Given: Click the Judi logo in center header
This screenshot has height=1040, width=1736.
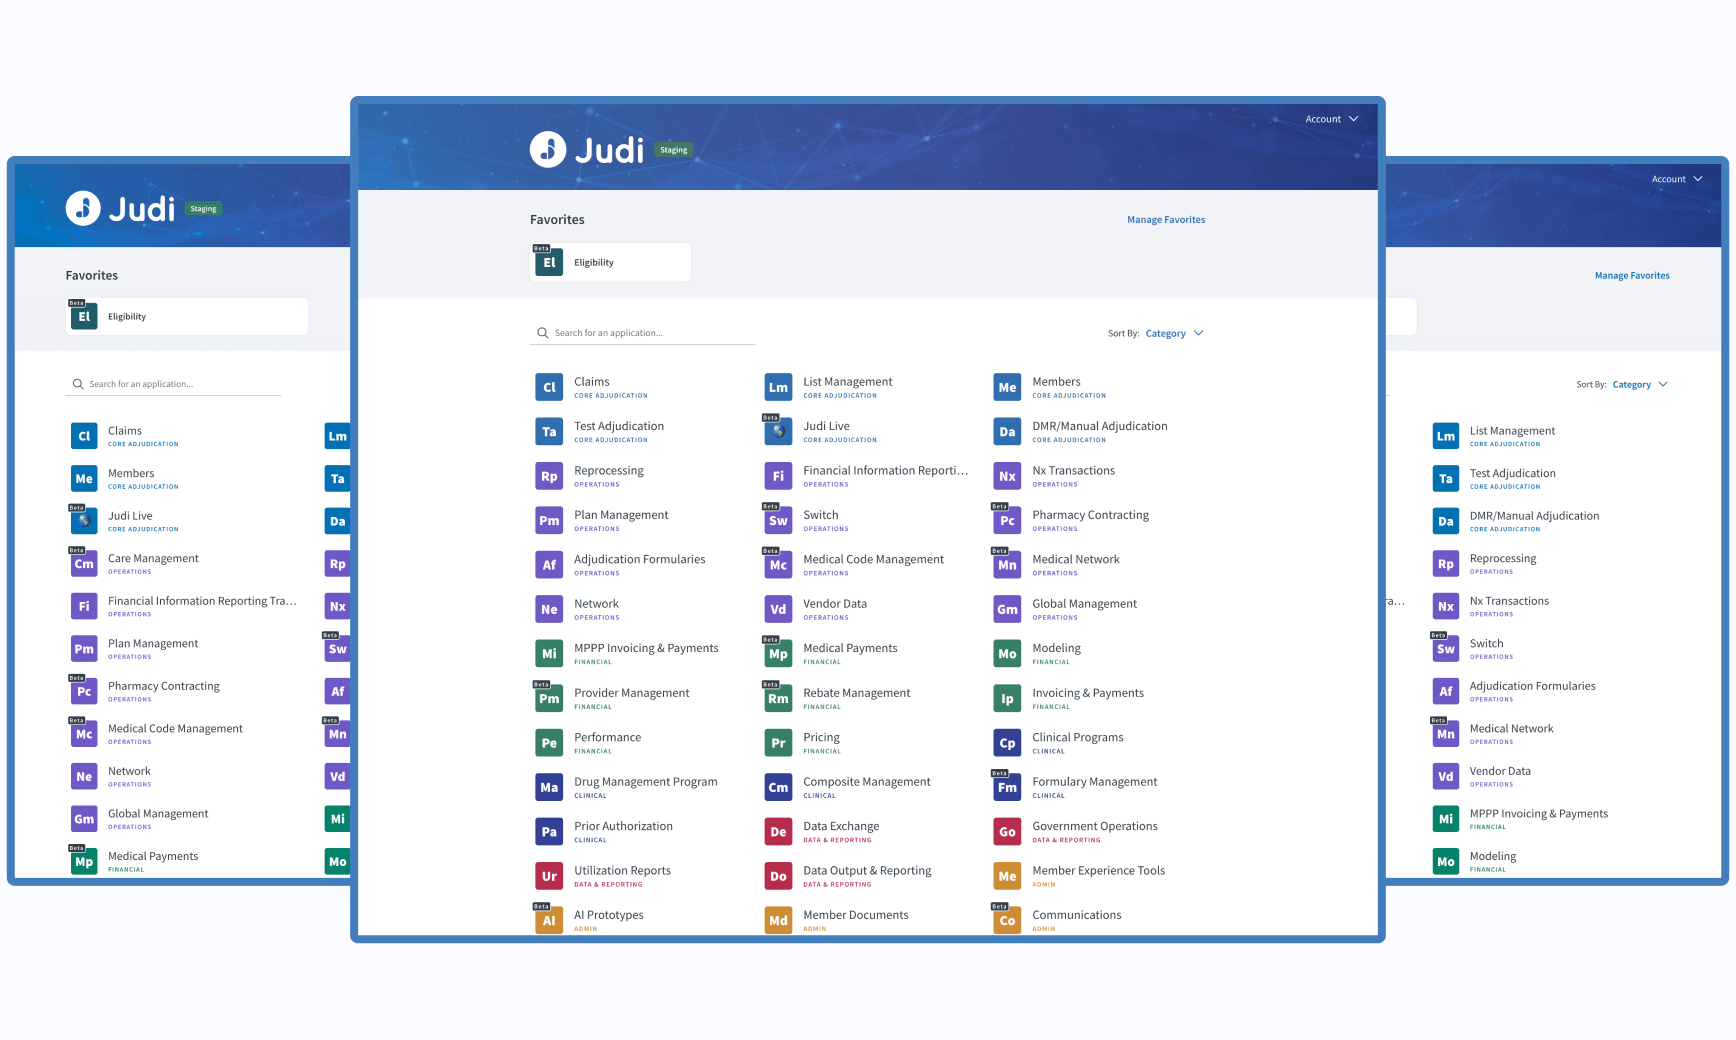Looking at the screenshot, I should [x=587, y=150].
